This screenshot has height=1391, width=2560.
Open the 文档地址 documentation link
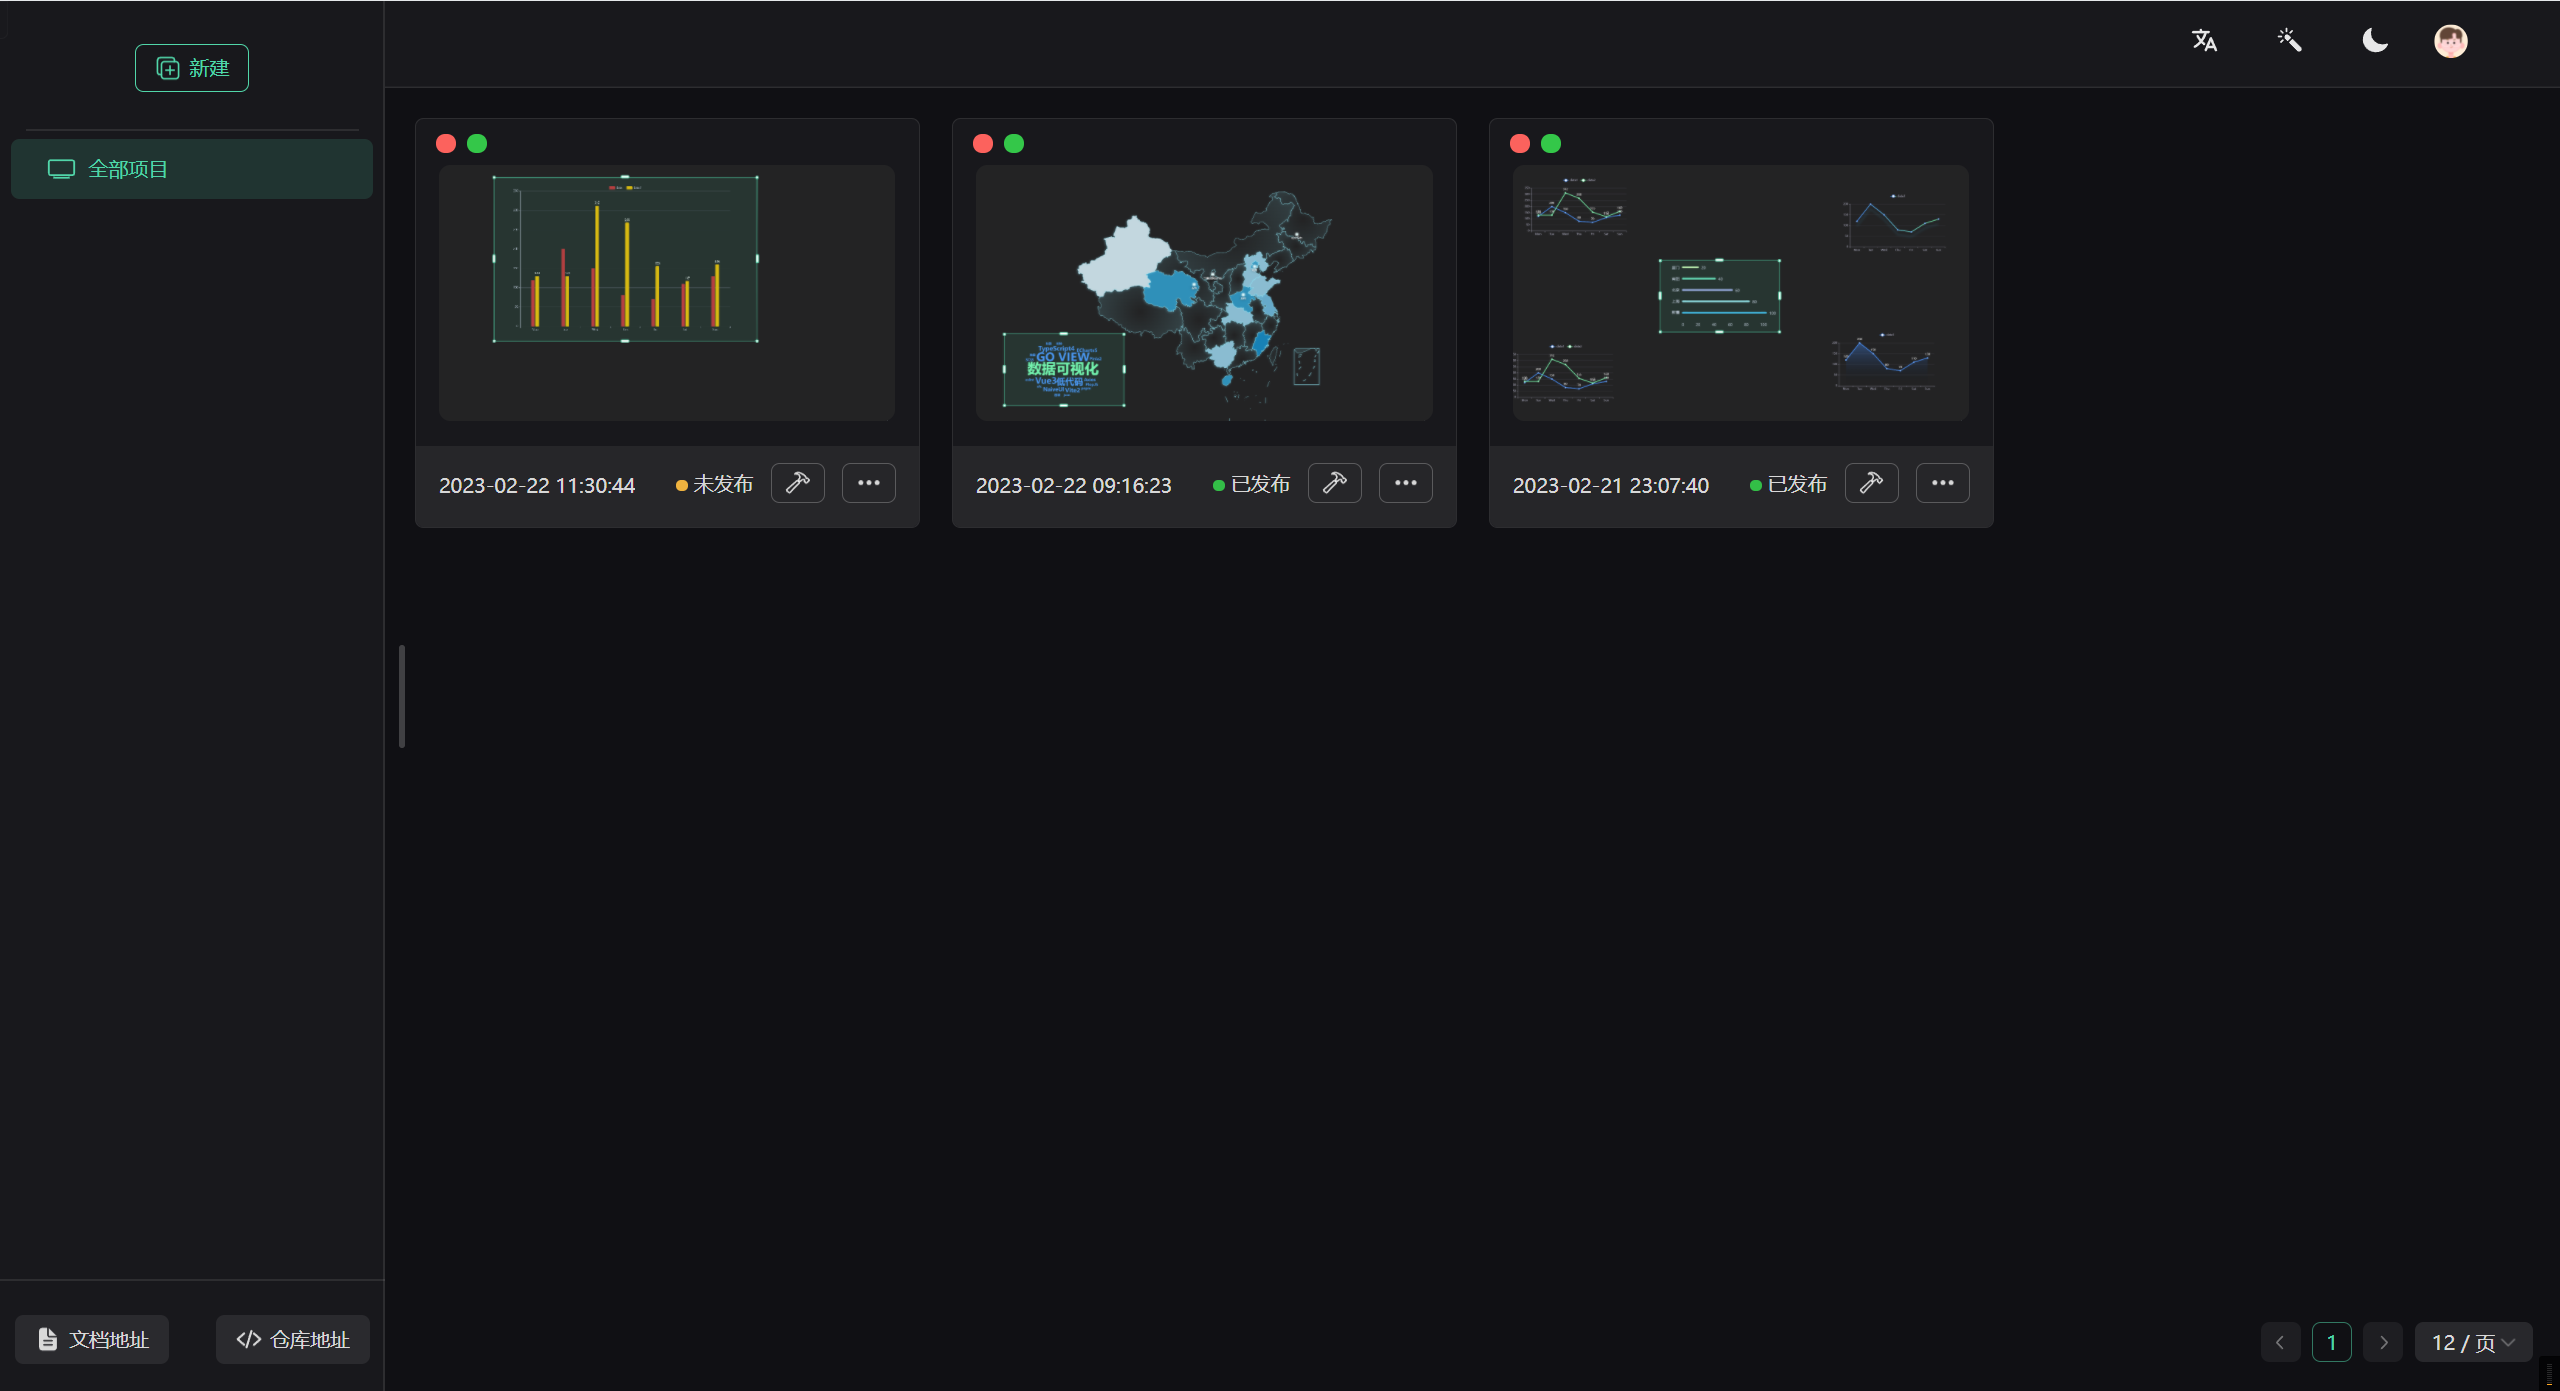(x=92, y=1339)
